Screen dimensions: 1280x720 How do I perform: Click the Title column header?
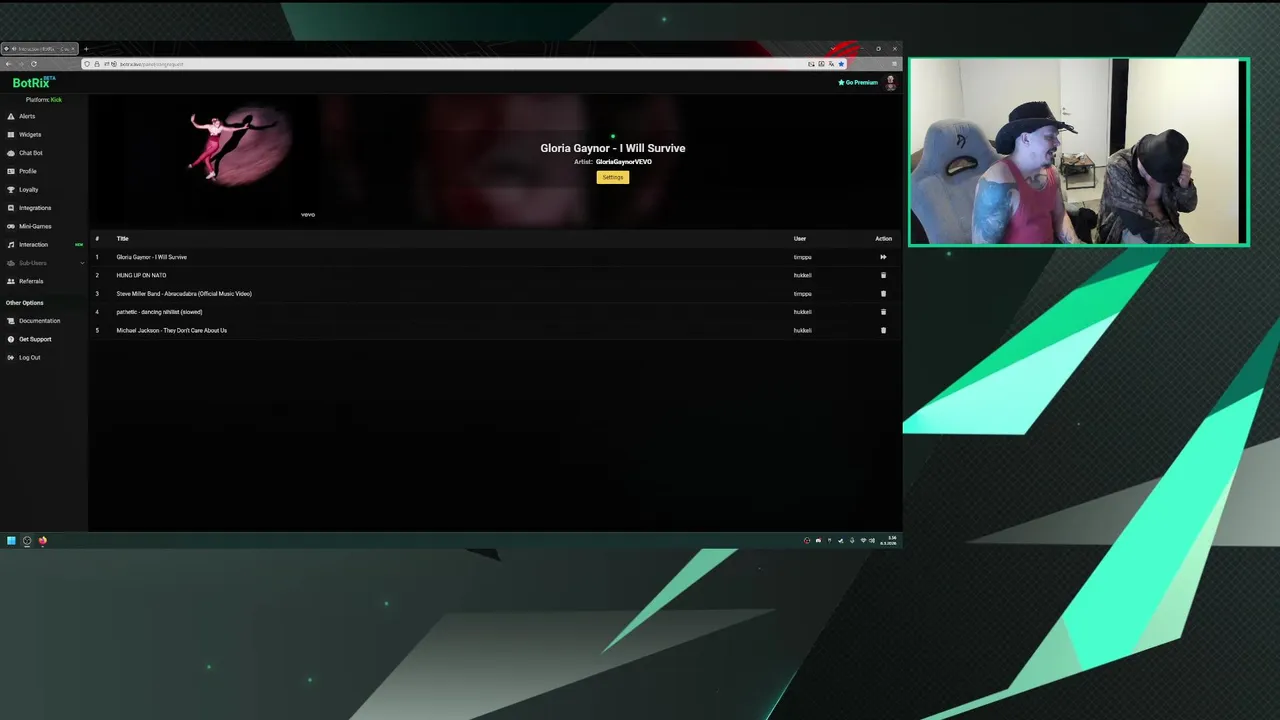click(x=122, y=239)
